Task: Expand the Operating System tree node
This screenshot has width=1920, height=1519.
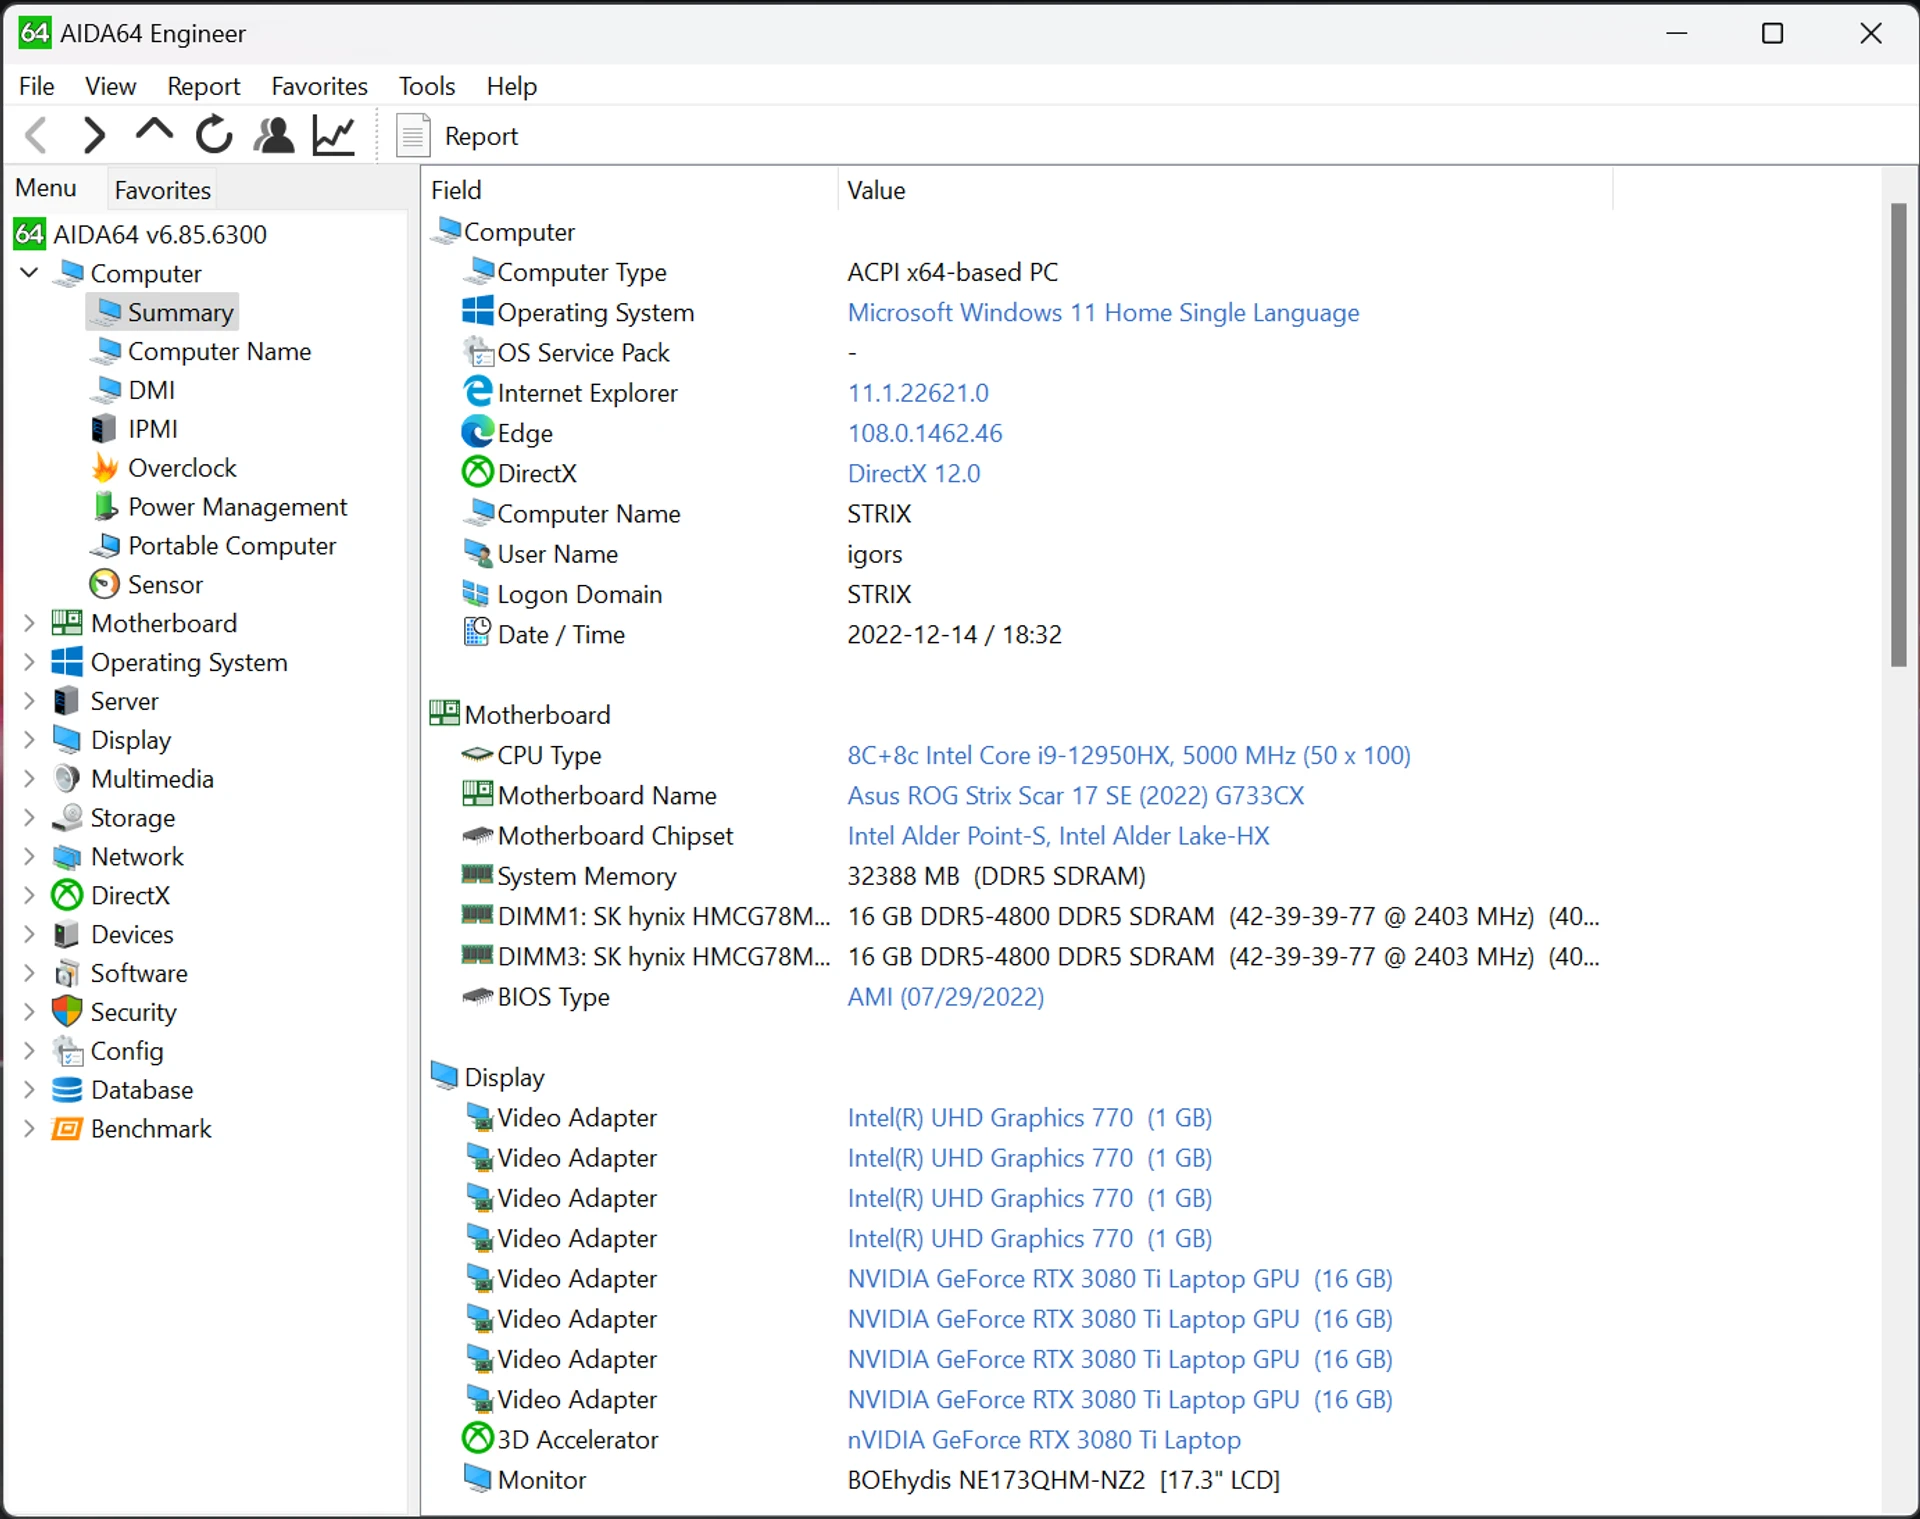Action: (x=29, y=662)
